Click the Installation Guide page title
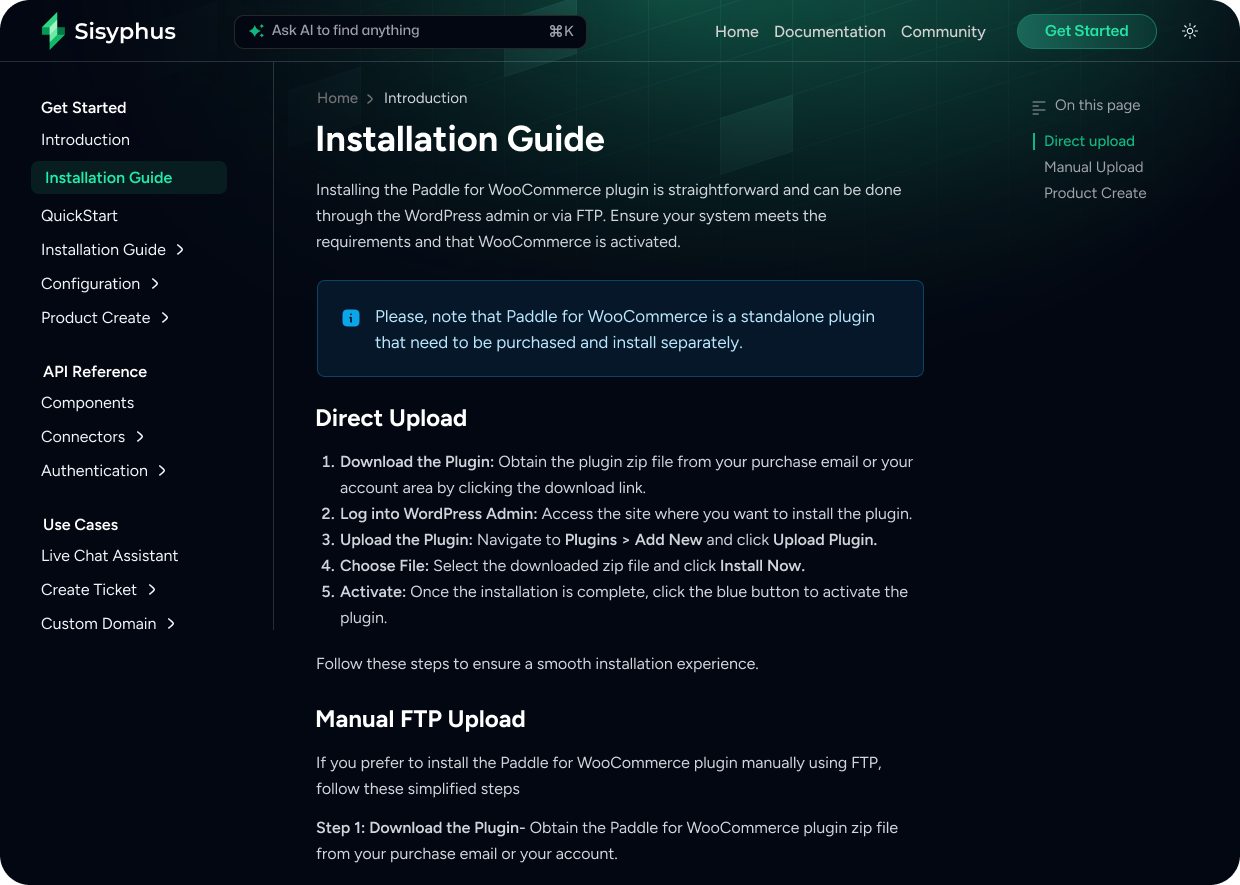This screenshot has height=885, width=1240. 460,139
